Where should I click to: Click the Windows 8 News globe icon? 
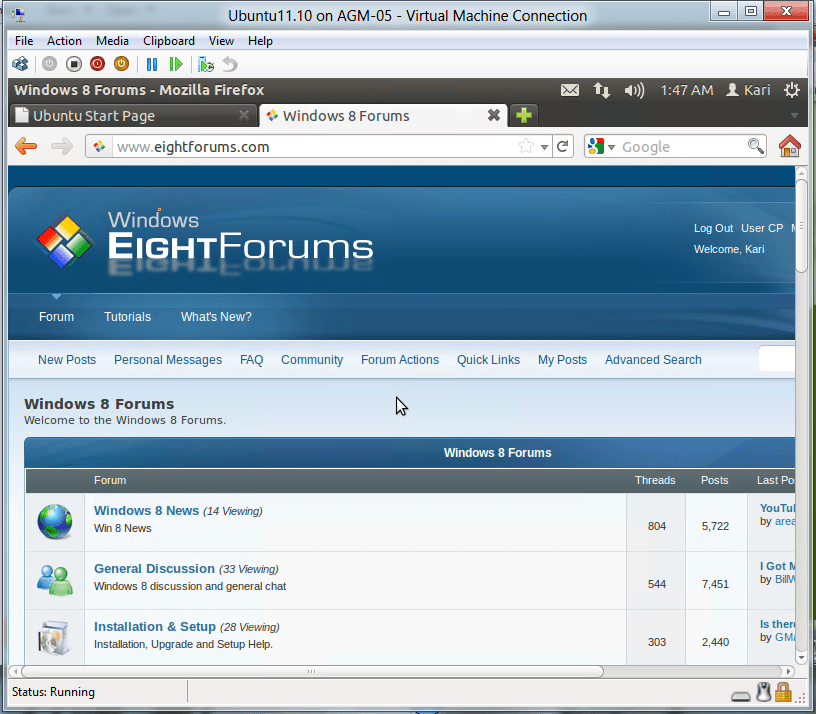point(55,521)
